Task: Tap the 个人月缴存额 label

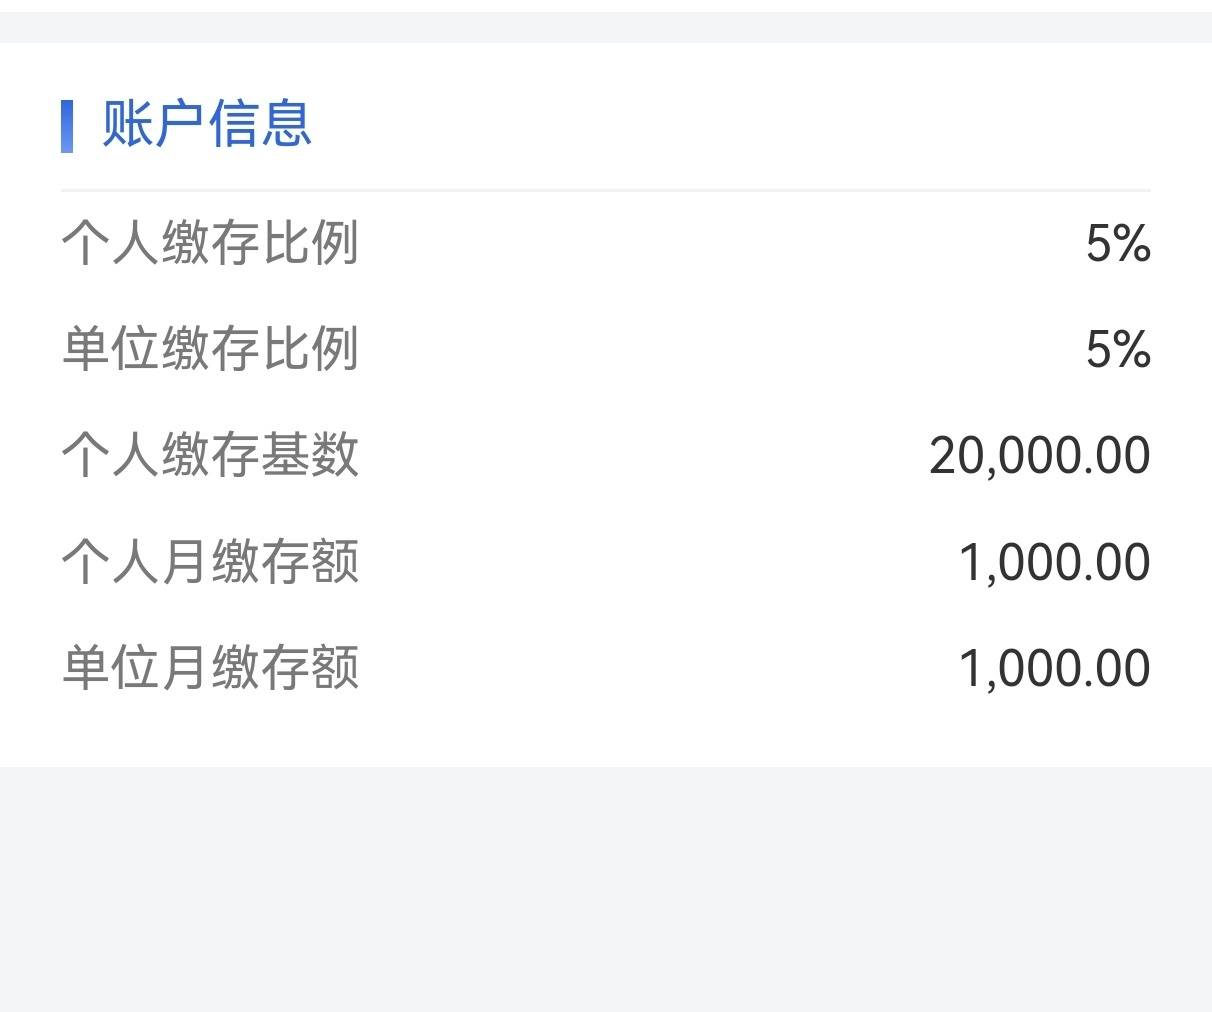Action: 210,561
